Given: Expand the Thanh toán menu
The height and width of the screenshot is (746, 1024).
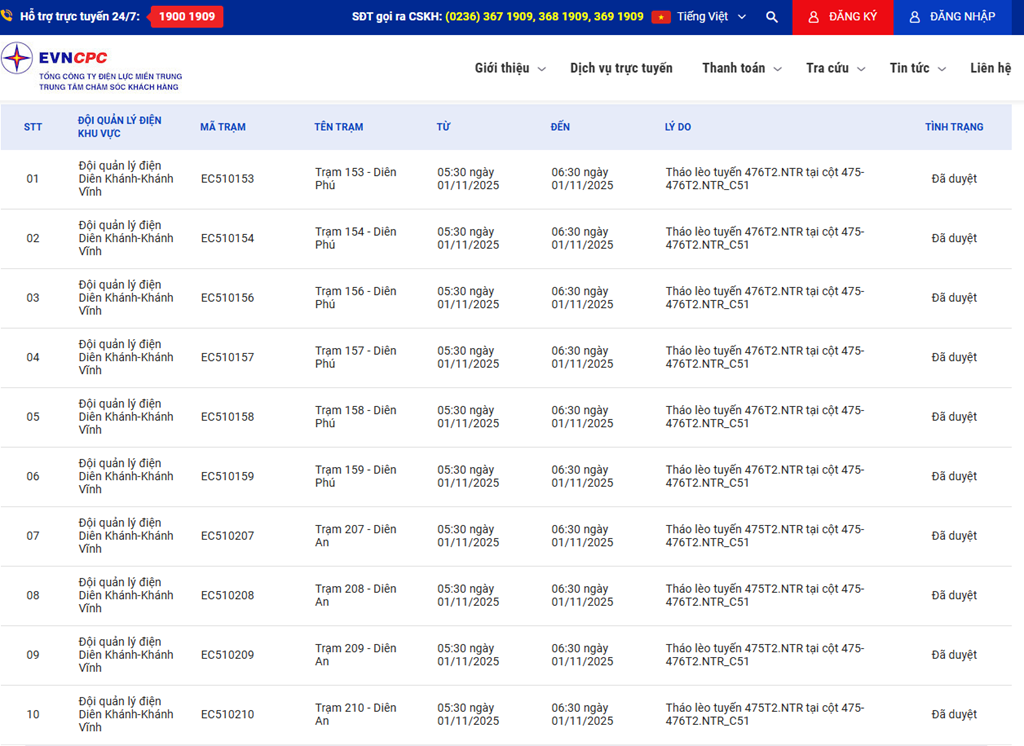Looking at the screenshot, I should 740,68.
